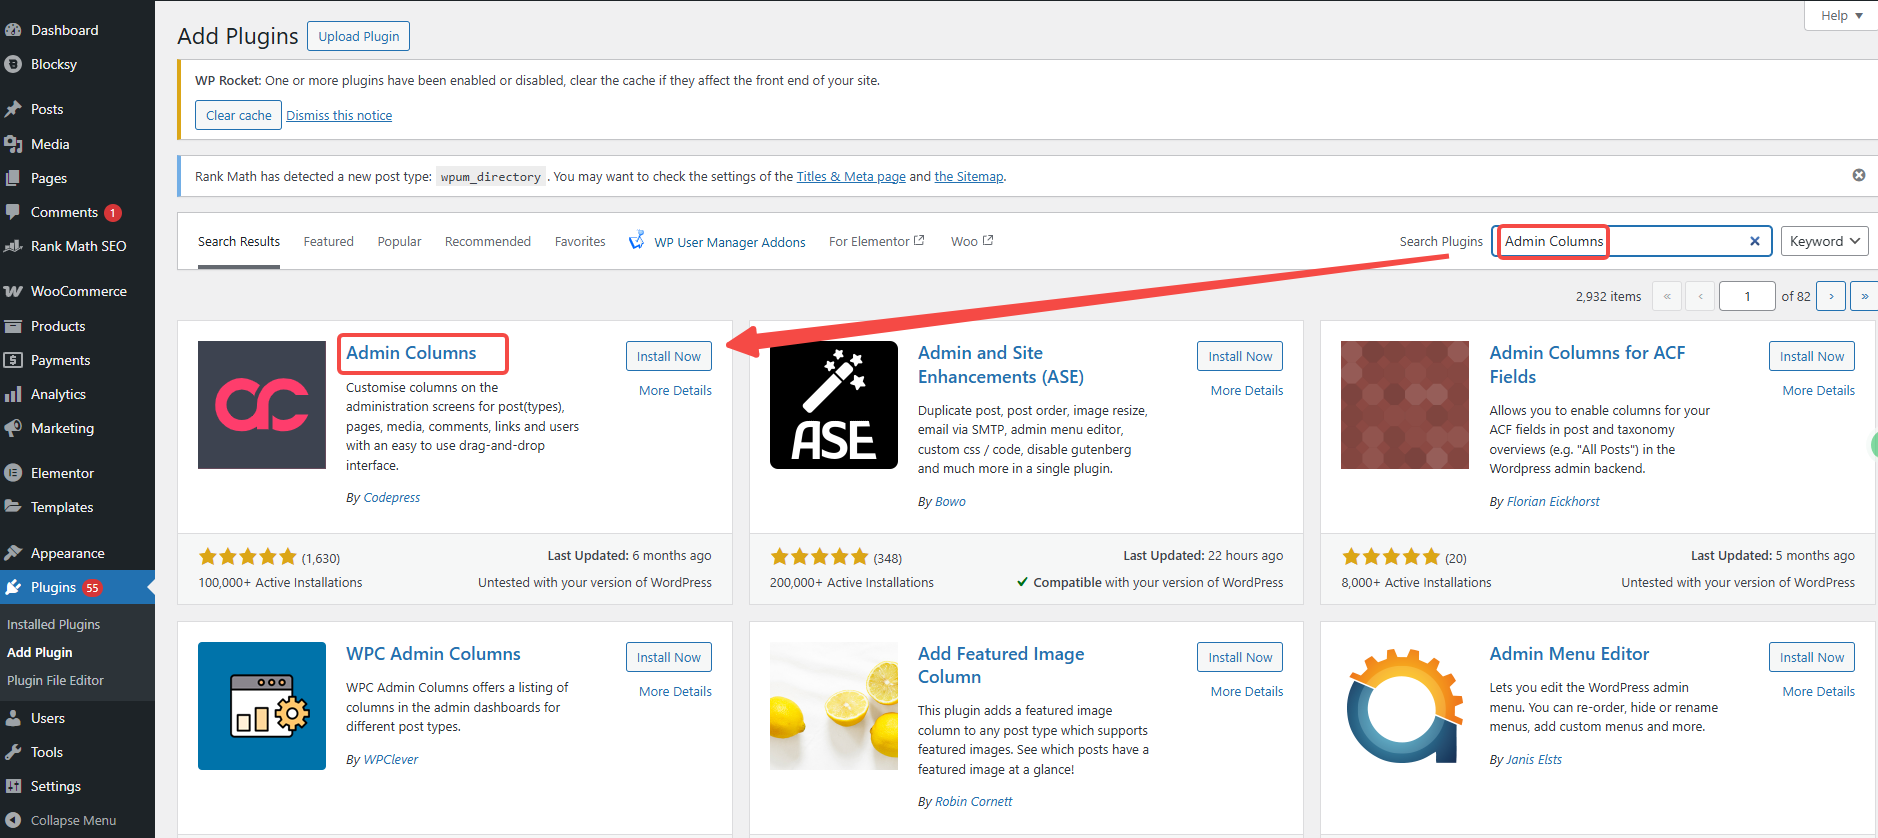
Task: Click Upload Plugin button
Action: coord(358,36)
